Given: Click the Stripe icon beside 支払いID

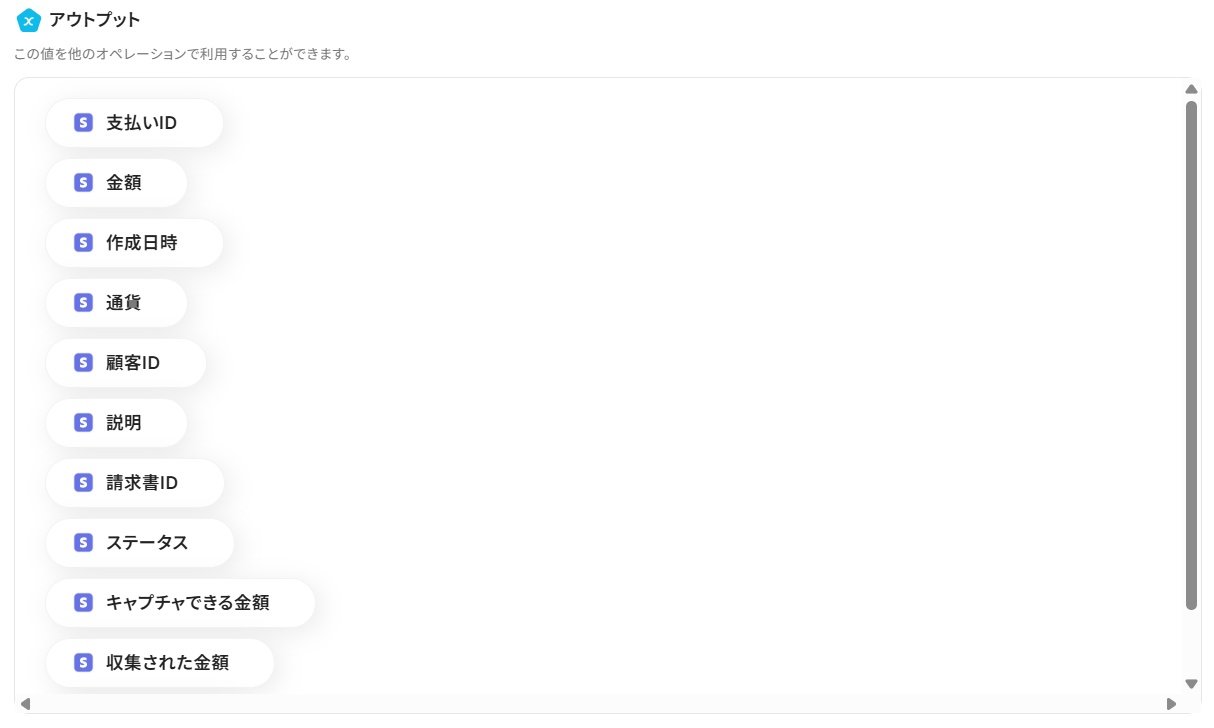Looking at the screenshot, I should point(83,123).
